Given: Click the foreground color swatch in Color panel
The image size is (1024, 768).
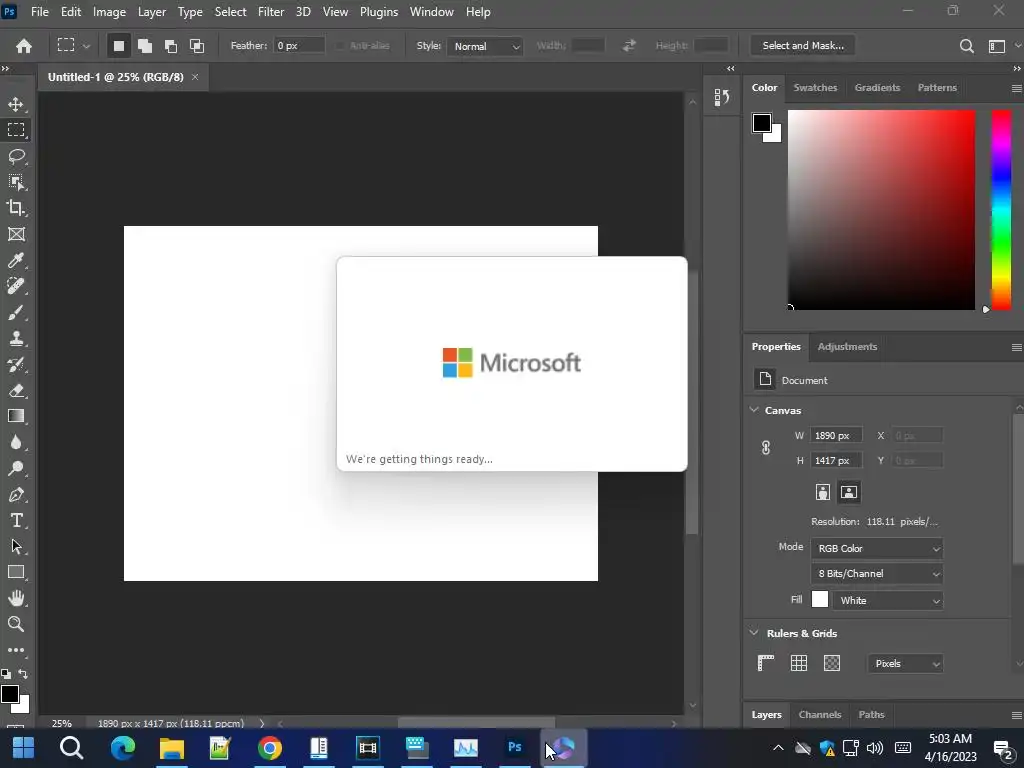Looking at the screenshot, I should (761, 123).
